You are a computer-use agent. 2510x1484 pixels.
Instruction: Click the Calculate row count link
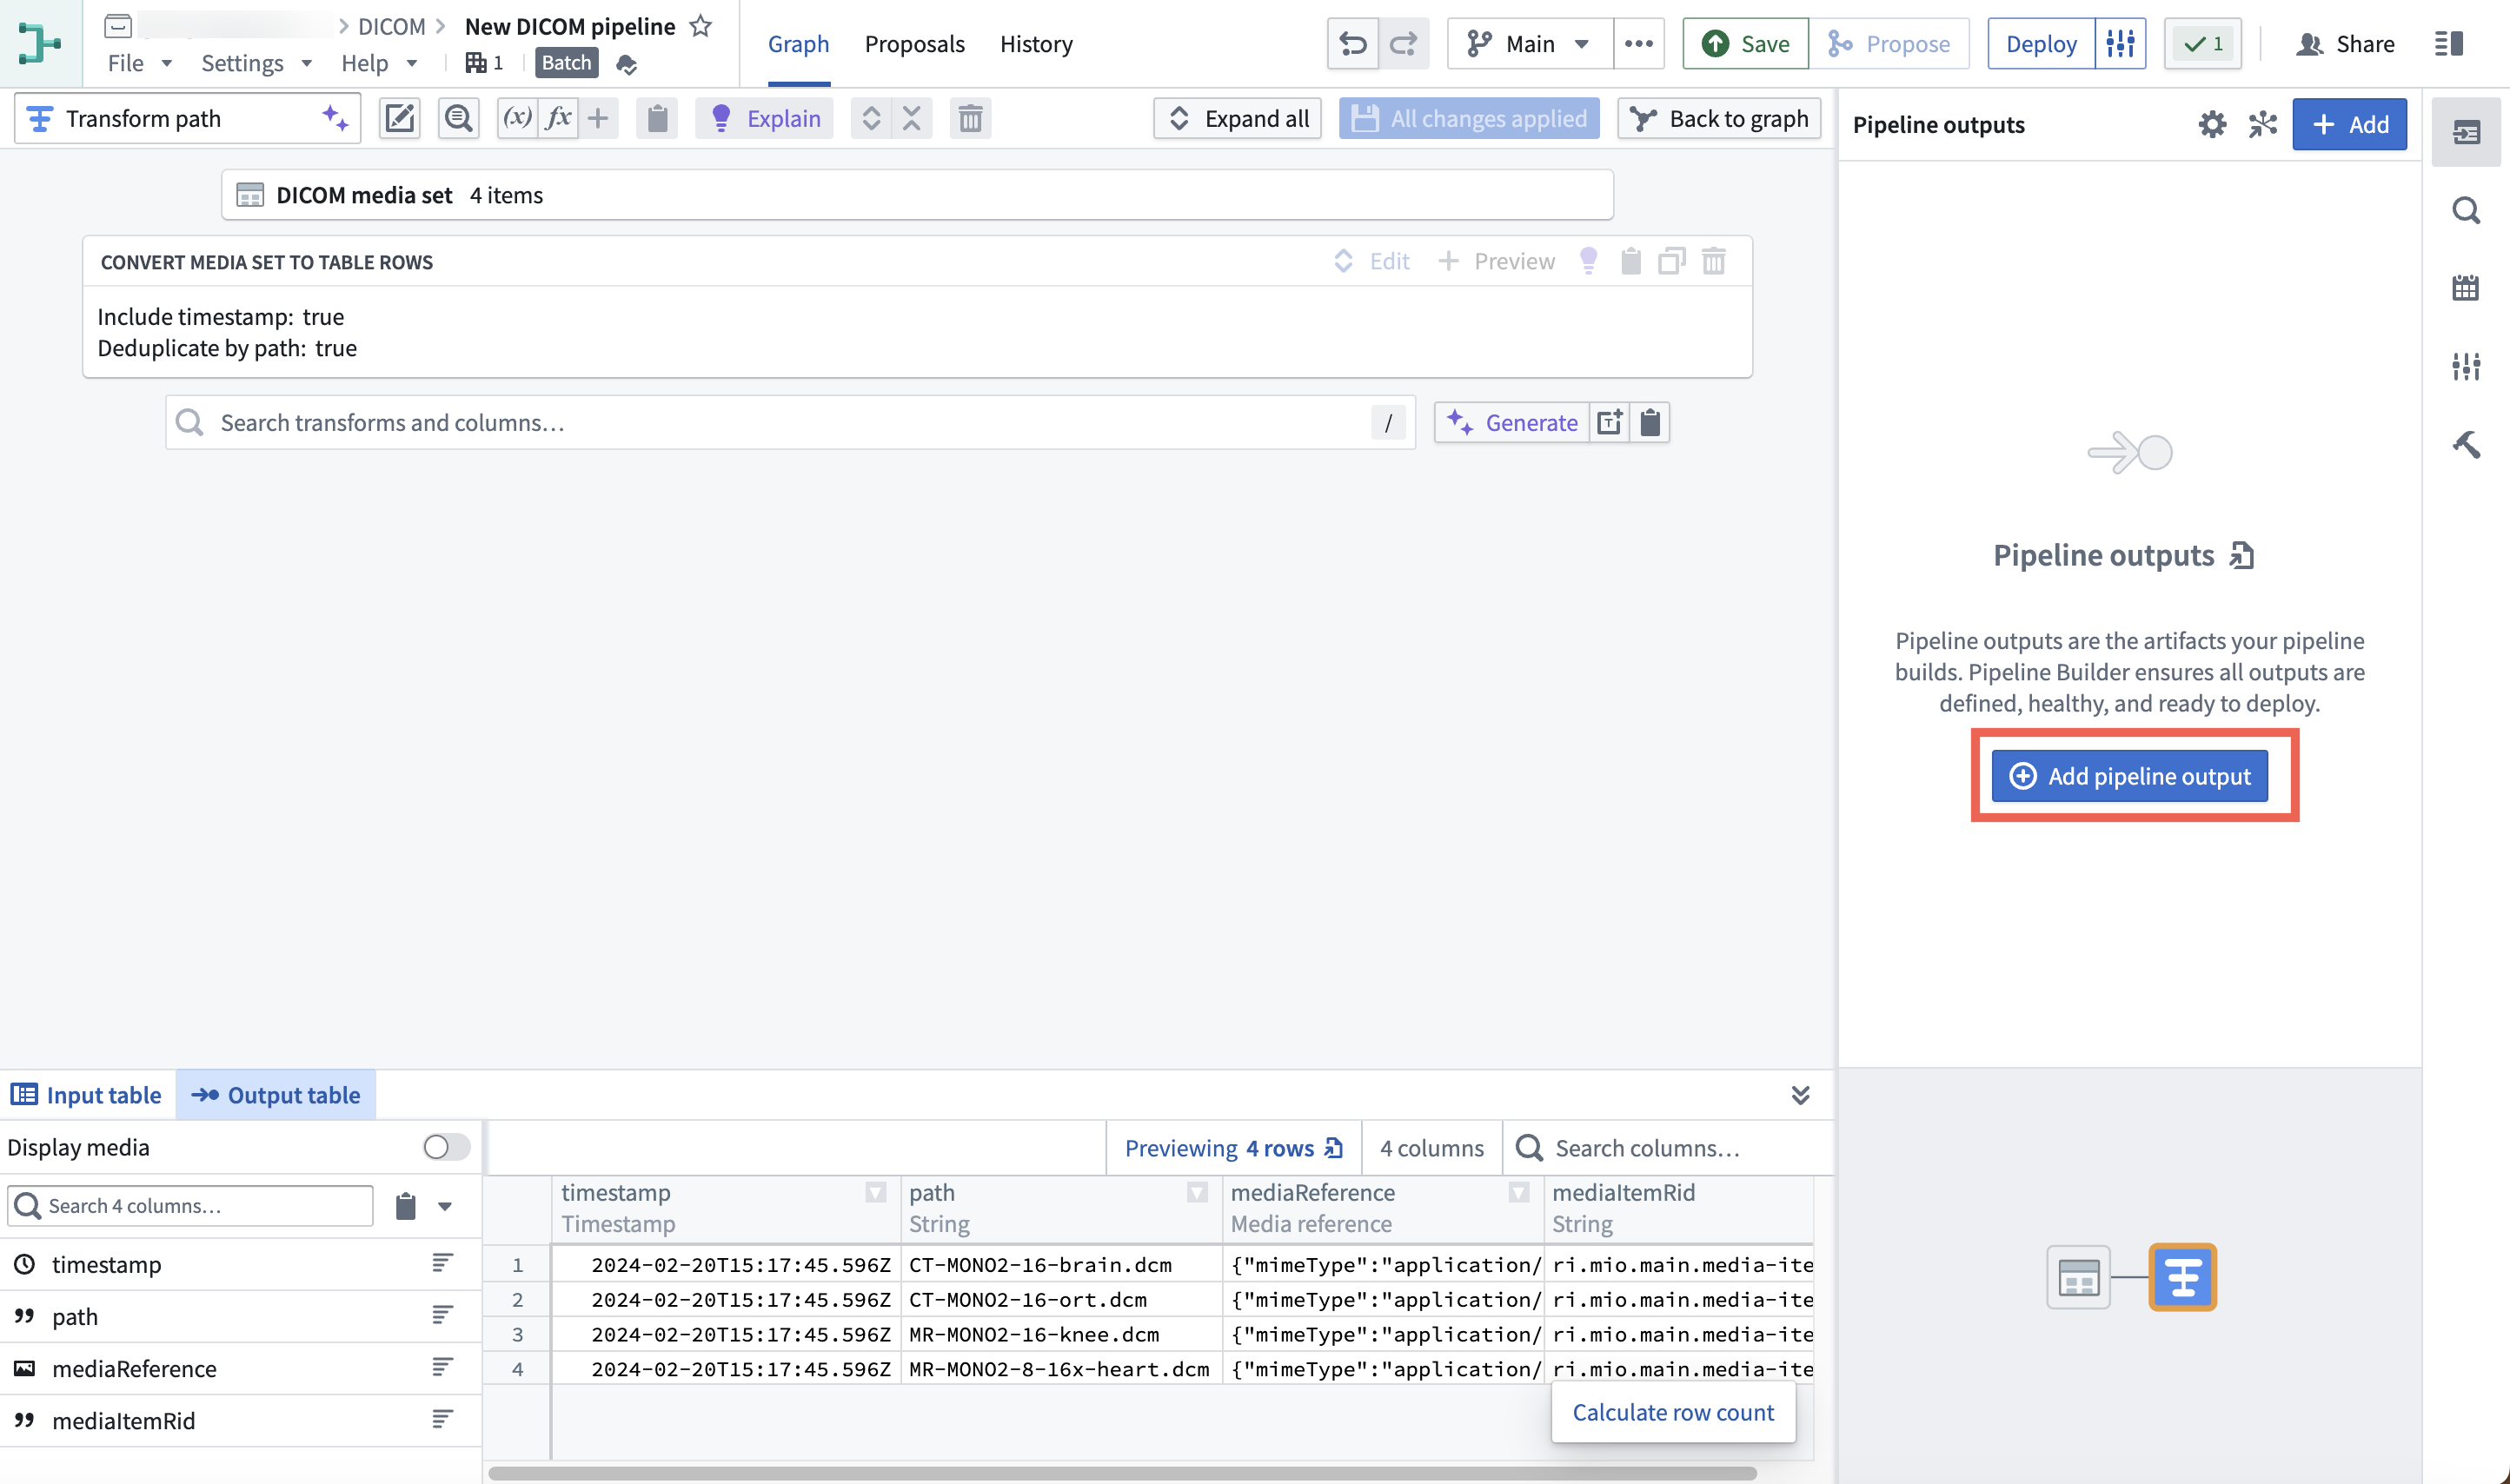coord(1673,1412)
